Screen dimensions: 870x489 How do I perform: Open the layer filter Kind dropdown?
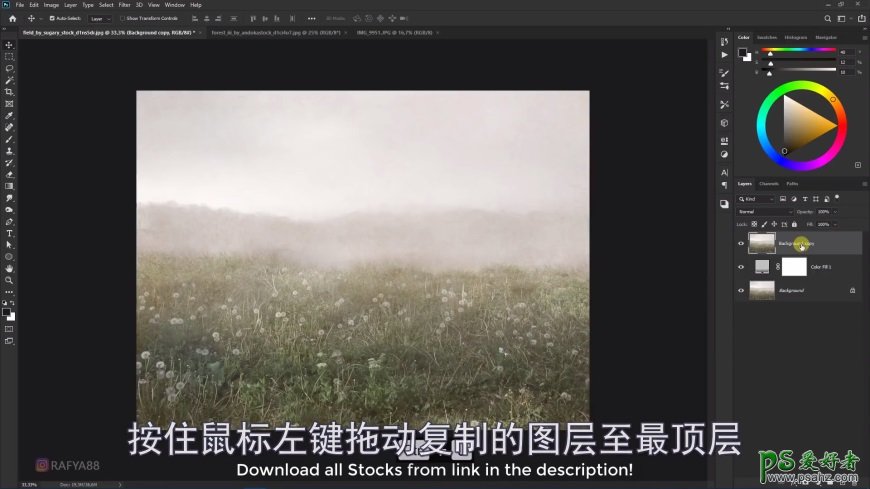pos(756,199)
